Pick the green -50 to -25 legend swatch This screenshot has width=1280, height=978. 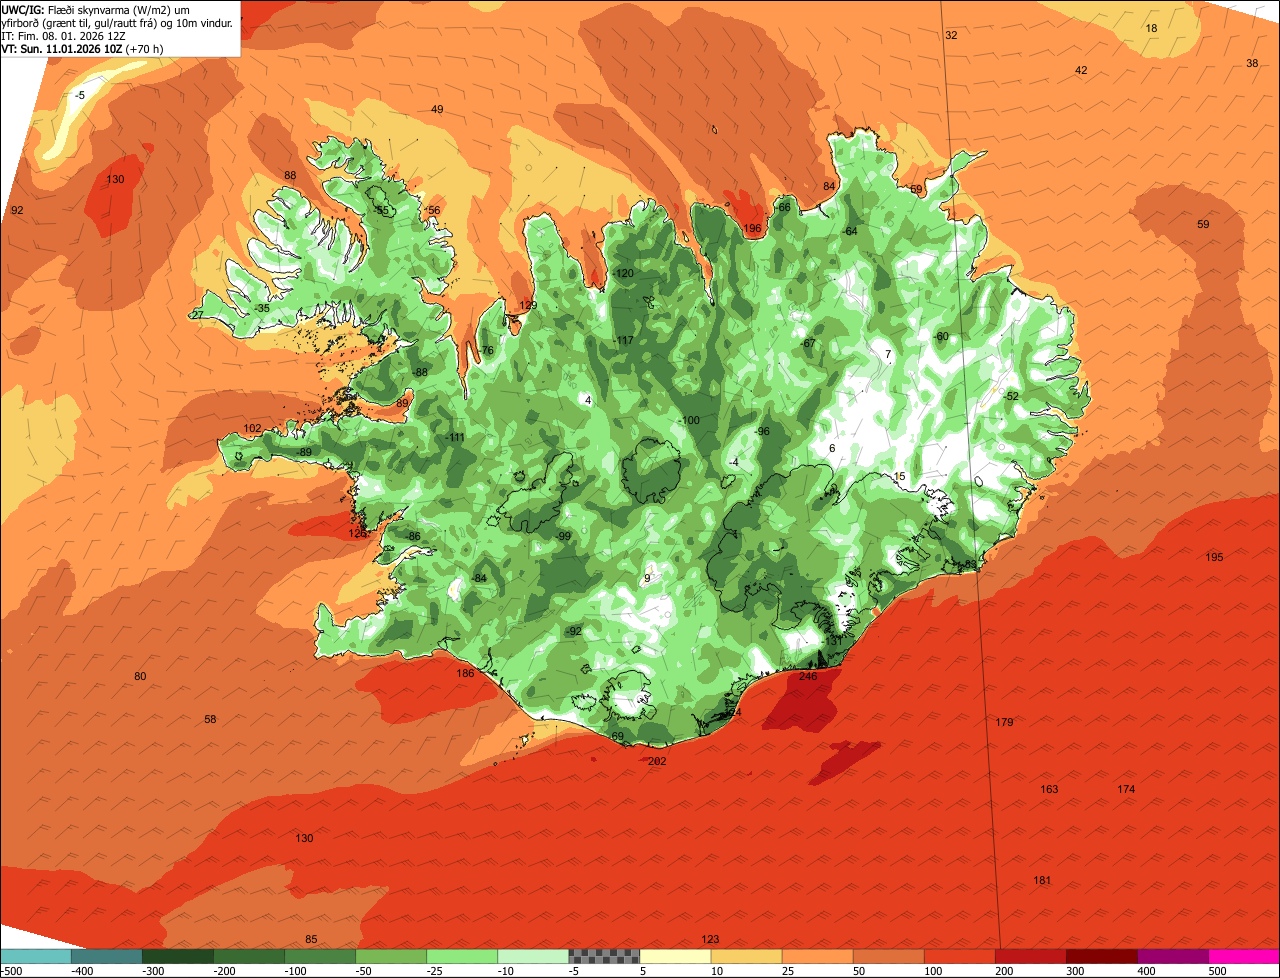(391, 955)
